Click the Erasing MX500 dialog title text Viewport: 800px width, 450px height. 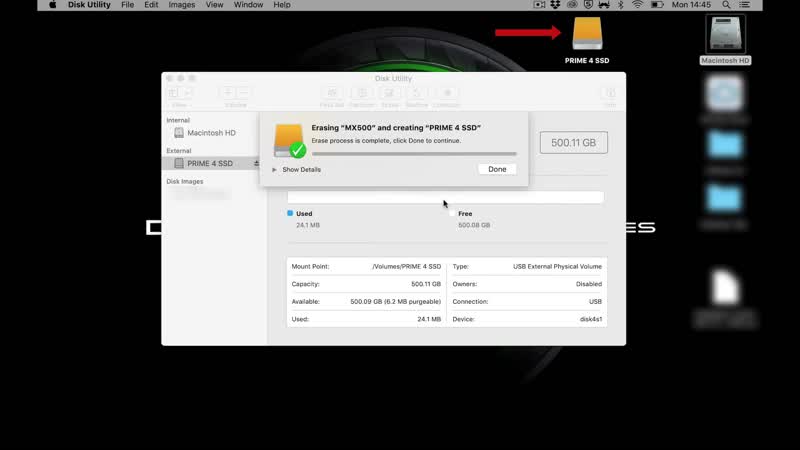(396, 128)
